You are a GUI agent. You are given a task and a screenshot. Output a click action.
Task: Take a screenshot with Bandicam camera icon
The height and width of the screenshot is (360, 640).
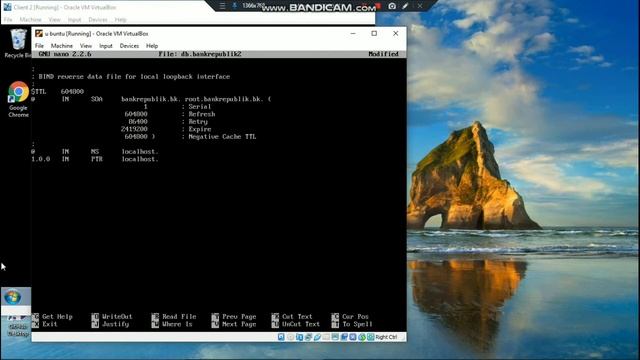tap(392, 6)
